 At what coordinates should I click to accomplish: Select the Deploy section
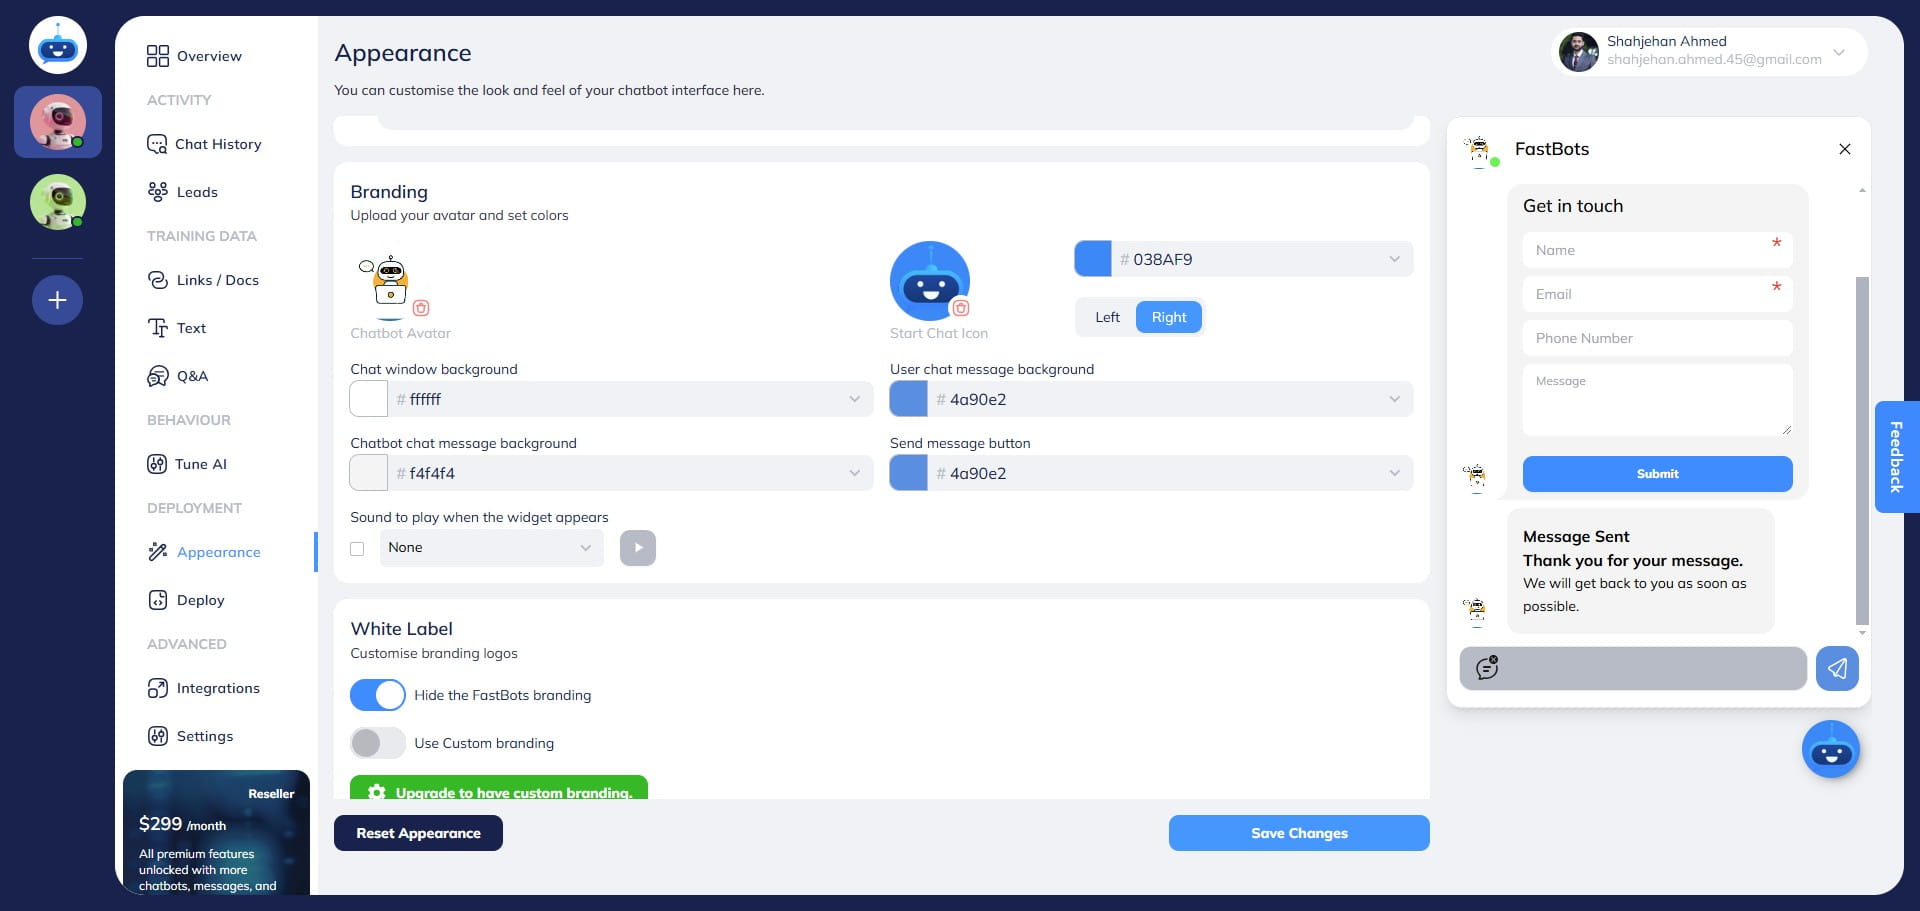coord(198,600)
